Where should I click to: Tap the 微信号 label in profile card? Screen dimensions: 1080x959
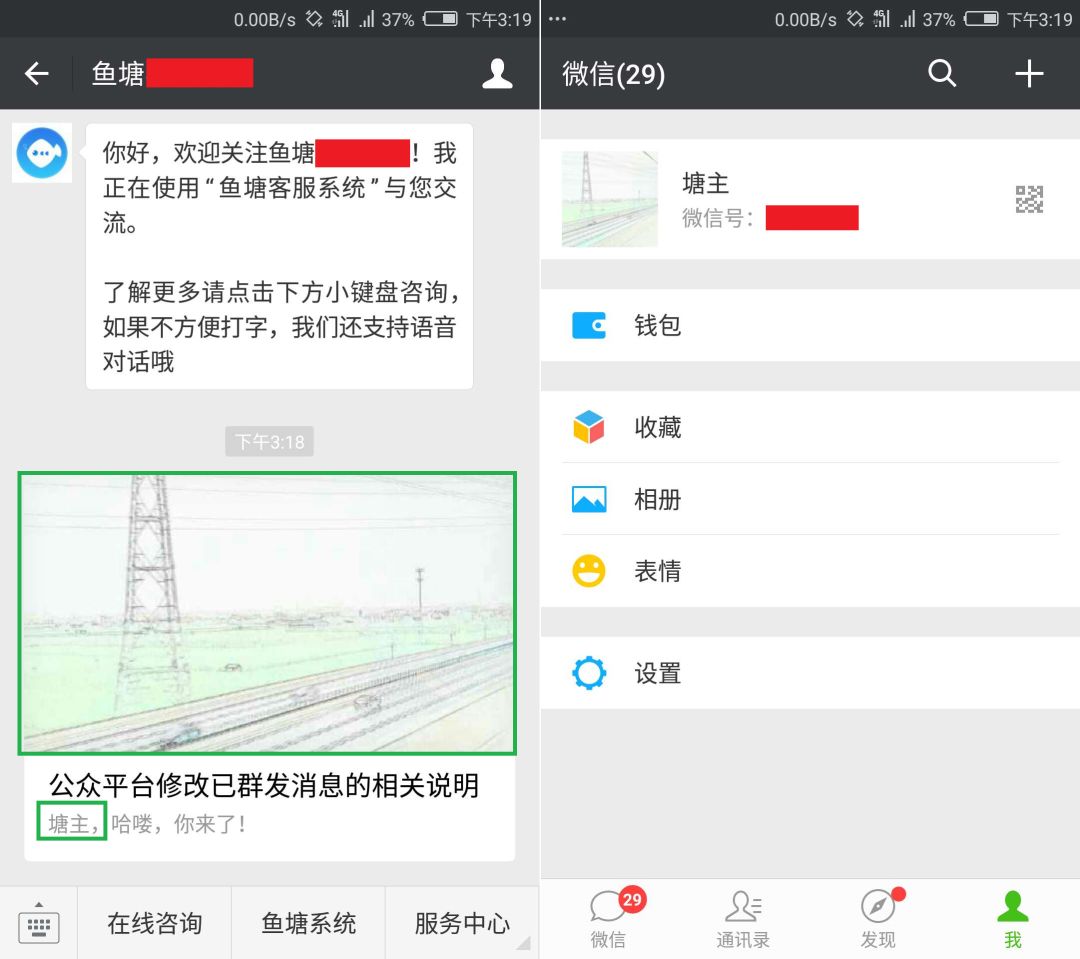(717, 218)
